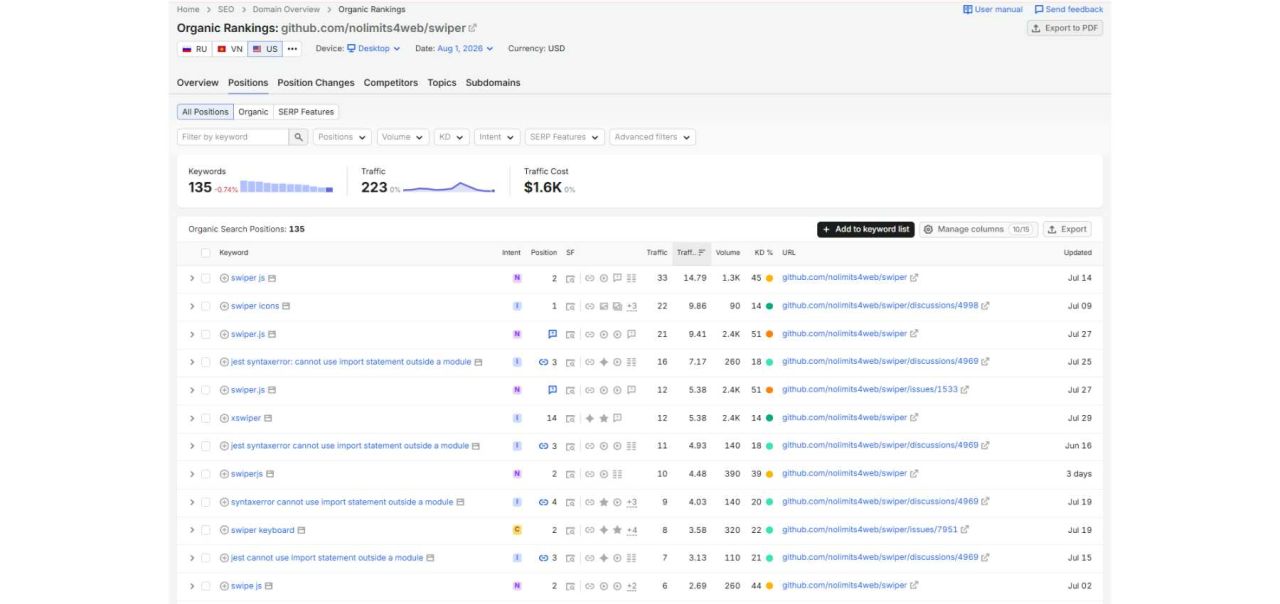Switch to the Position Changes tab
The width and height of the screenshot is (1280, 604).
tap(316, 83)
